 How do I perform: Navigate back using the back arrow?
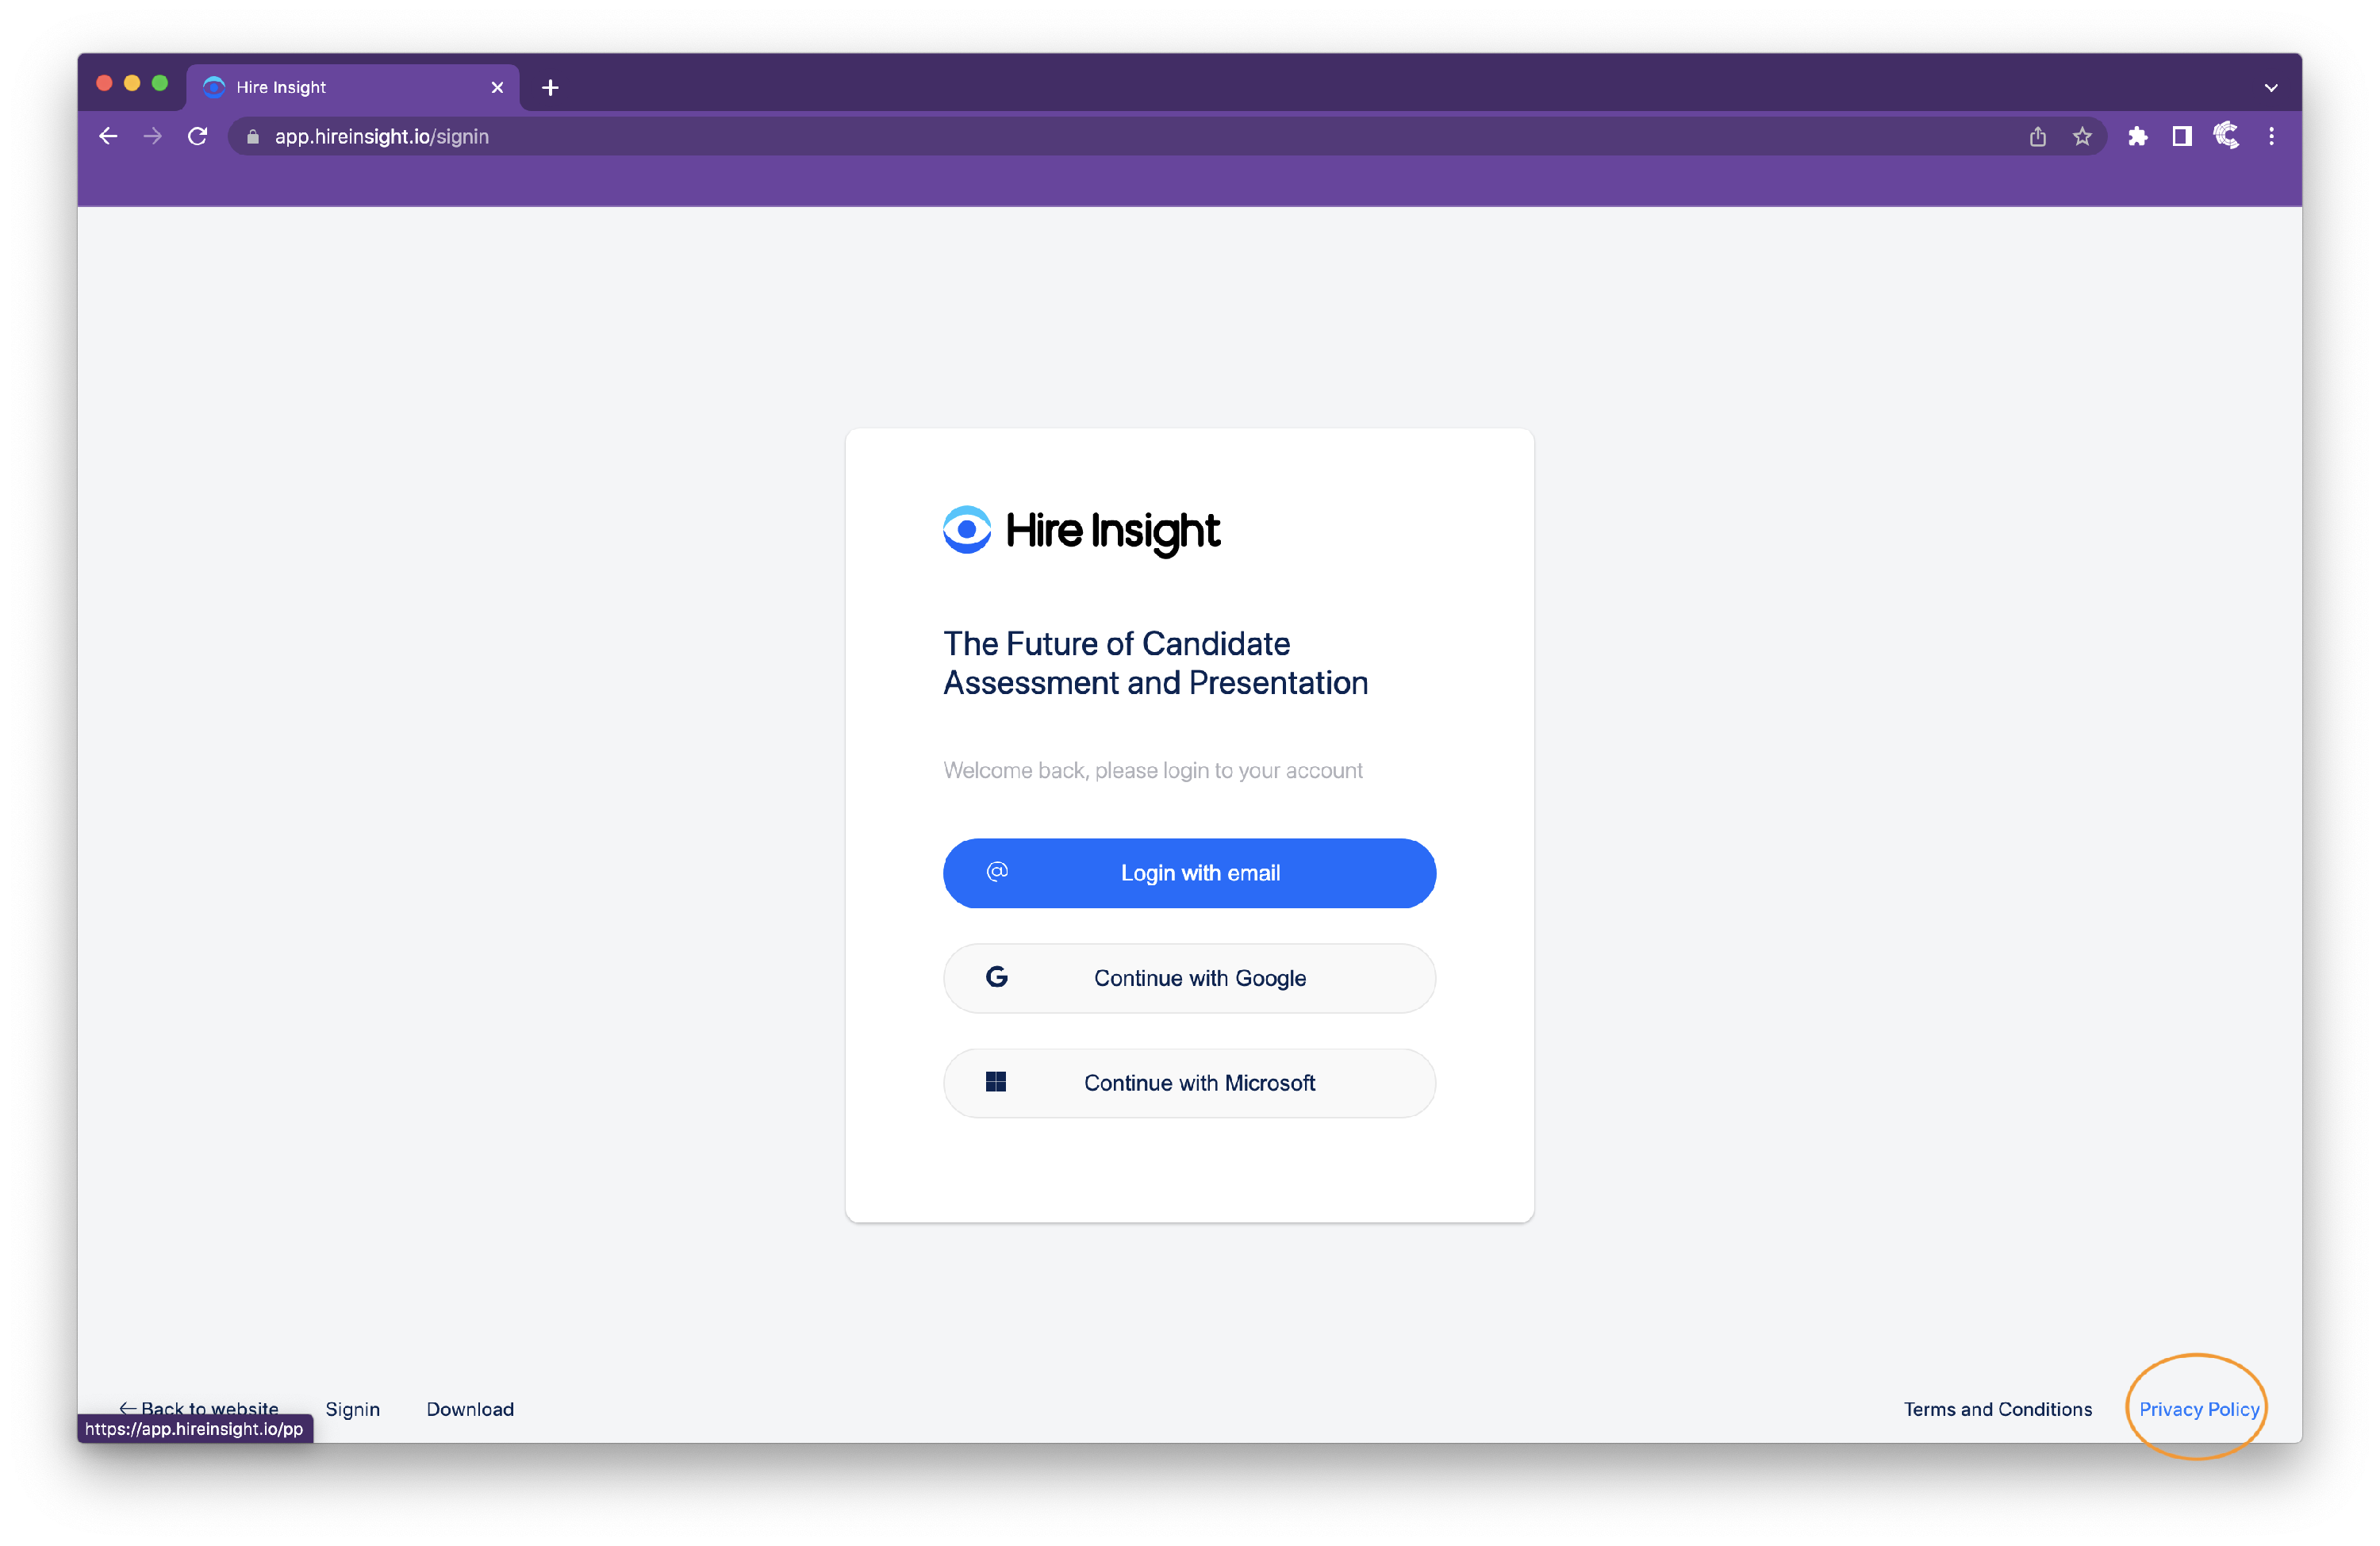[x=107, y=136]
